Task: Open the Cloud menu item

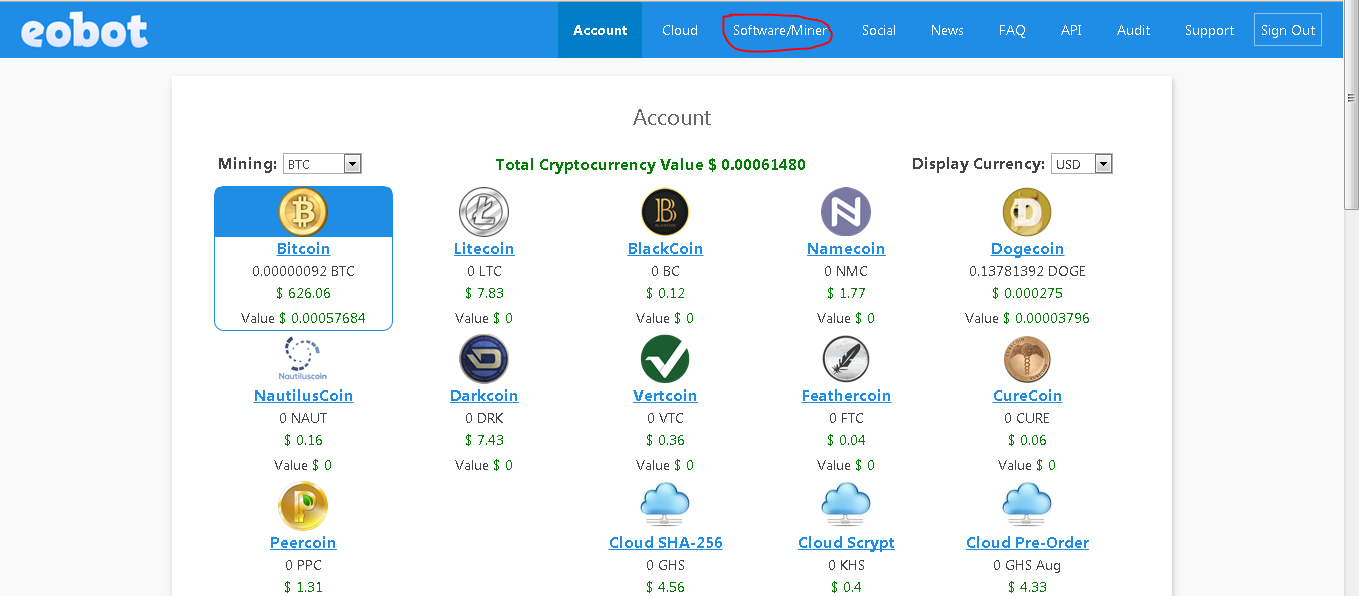Action: (680, 30)
